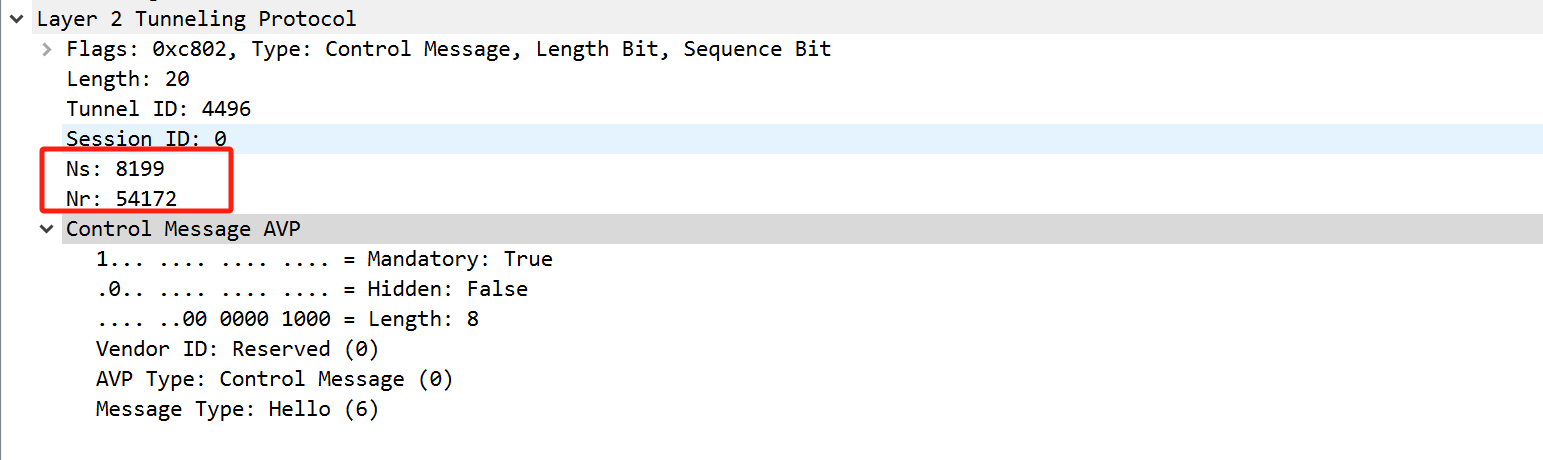Select the Tunnel ID: 4496 field
Screen dimensions: 1543x460
(x=158, y=109)
